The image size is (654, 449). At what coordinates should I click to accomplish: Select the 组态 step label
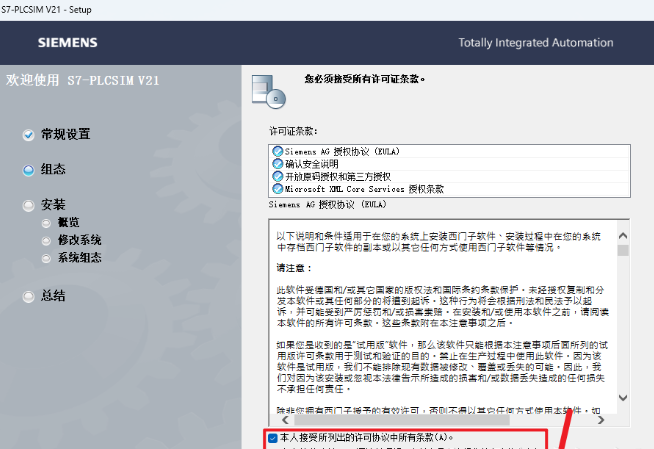pos(53,170)
